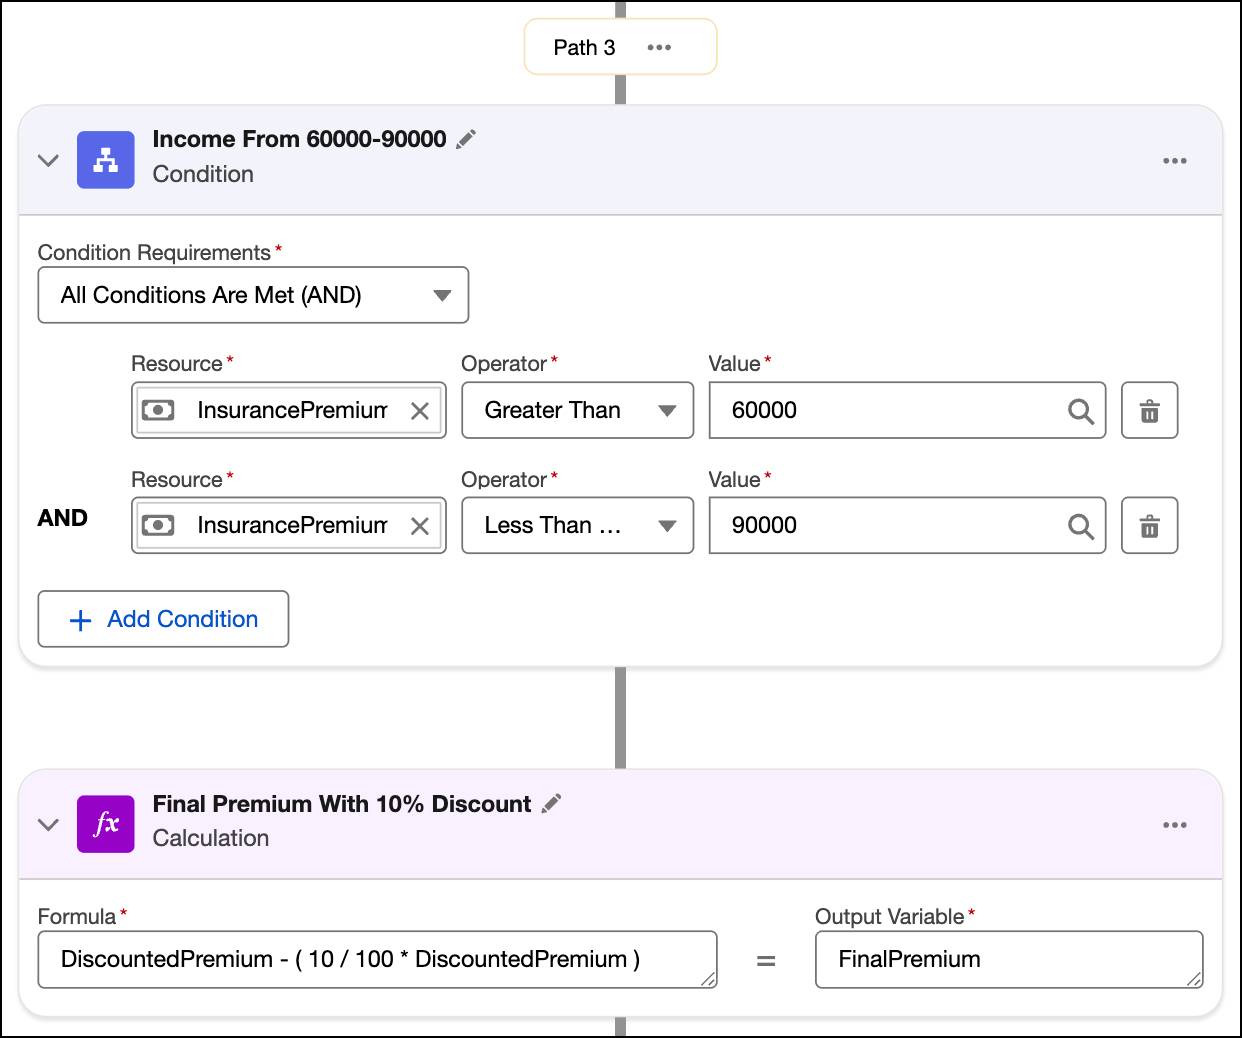Viewport: 1242px width, 1038px height.
Task: Open the Path 3 options menu
Action: click(659, 47)
